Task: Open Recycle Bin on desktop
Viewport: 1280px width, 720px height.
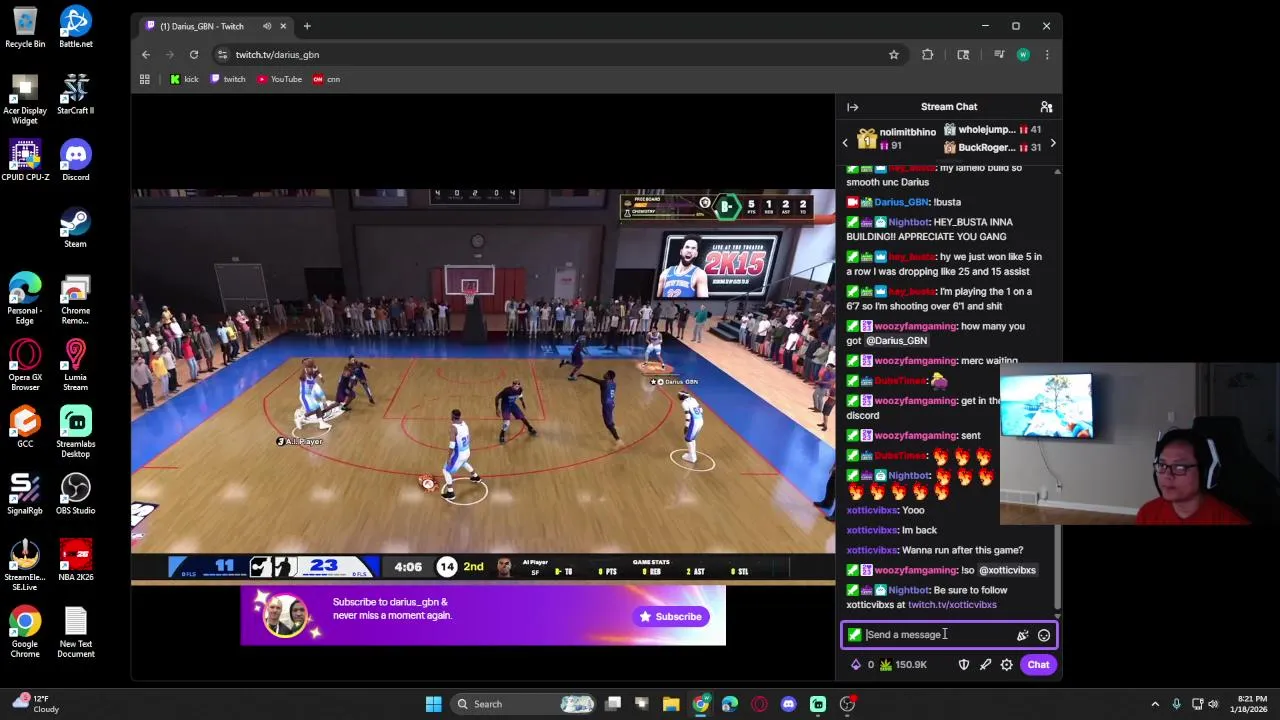Action: click(25, 27)
